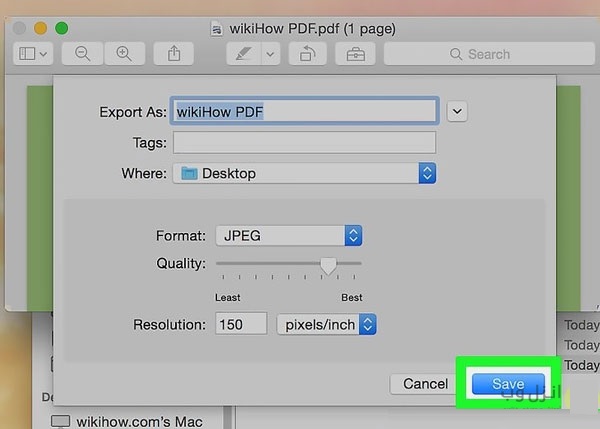Image resolution: width=600 pixels, height=429 pixels.
Task: Open the pixels/inch units dropdown
Action: pos(326,324)
